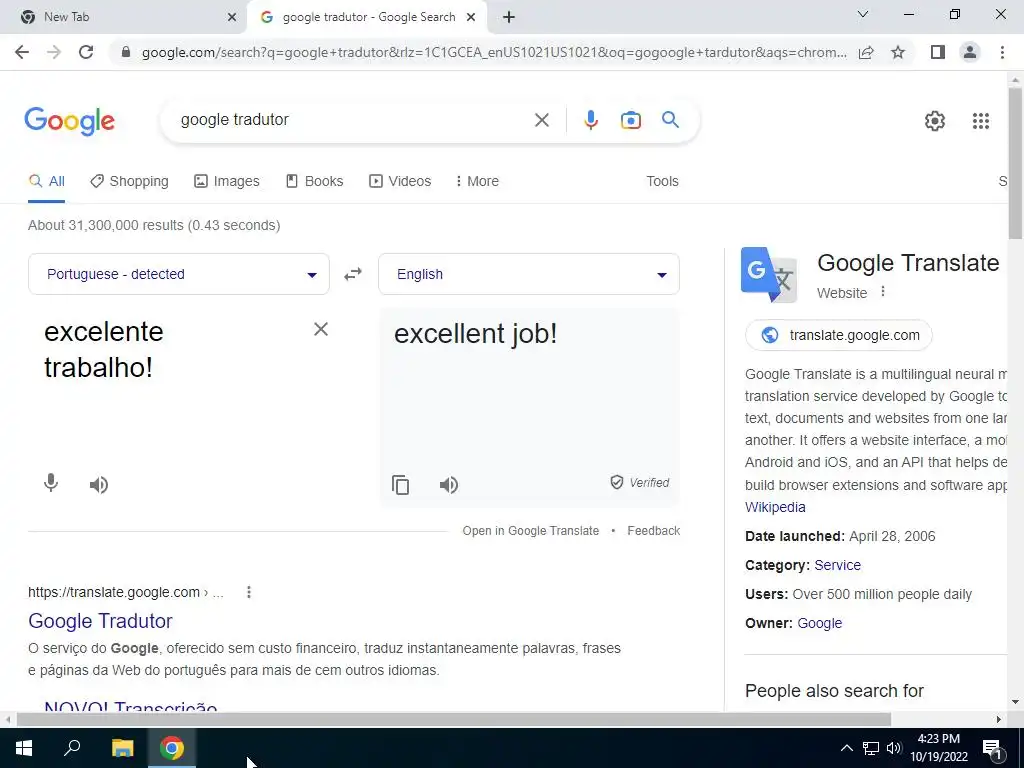
Task: Open Service category link
Action: click(x=837, y=566)
